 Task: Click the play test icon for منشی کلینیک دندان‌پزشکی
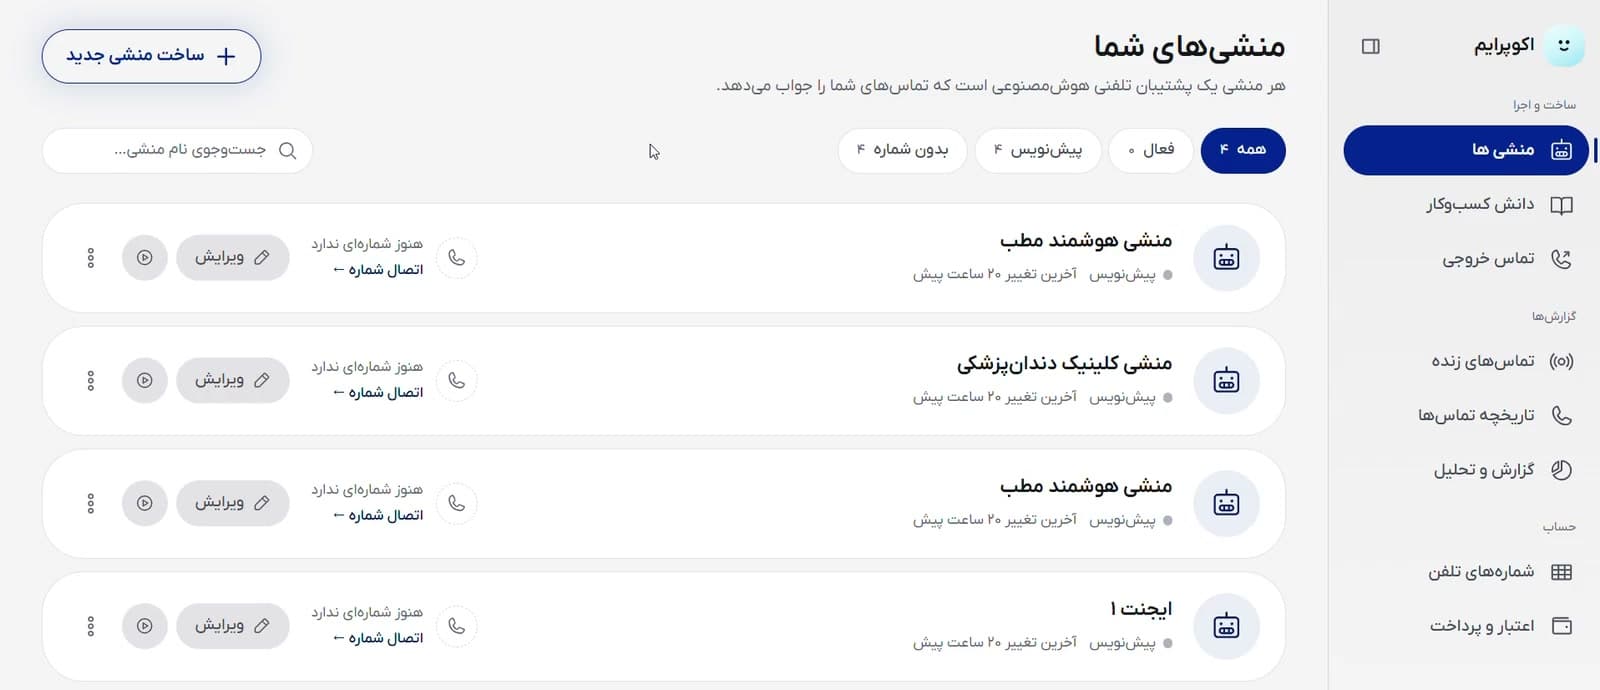(x=145, y=380)
